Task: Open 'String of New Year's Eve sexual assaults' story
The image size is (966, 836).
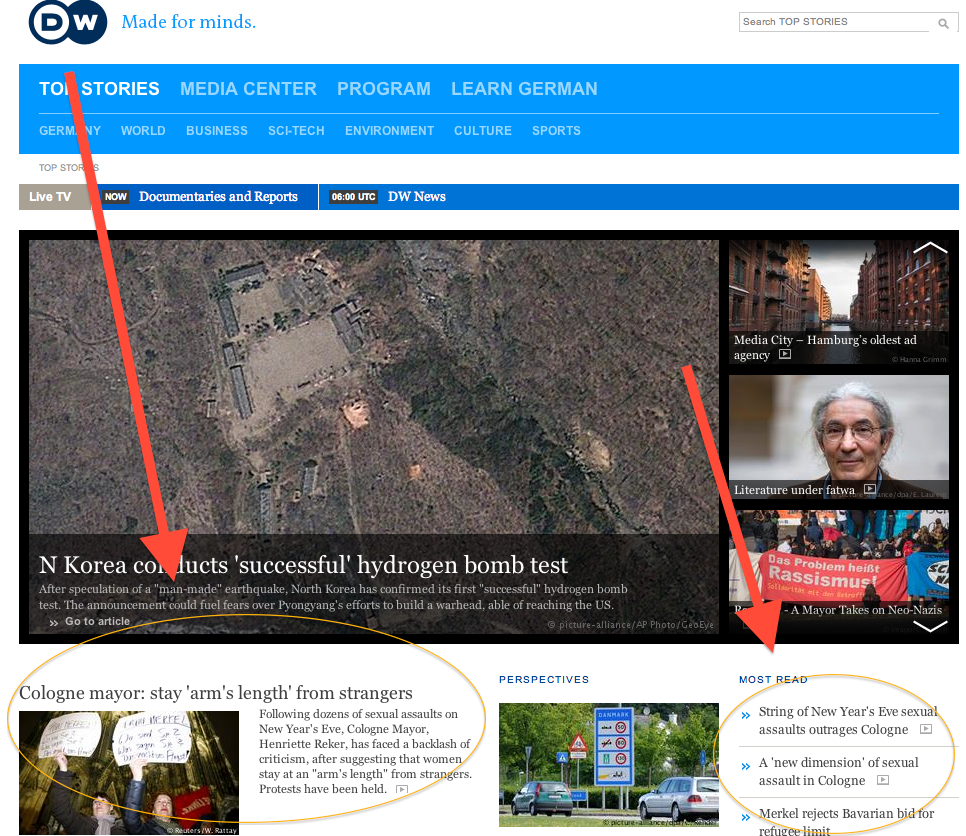Action: click(x=848, y=721)
